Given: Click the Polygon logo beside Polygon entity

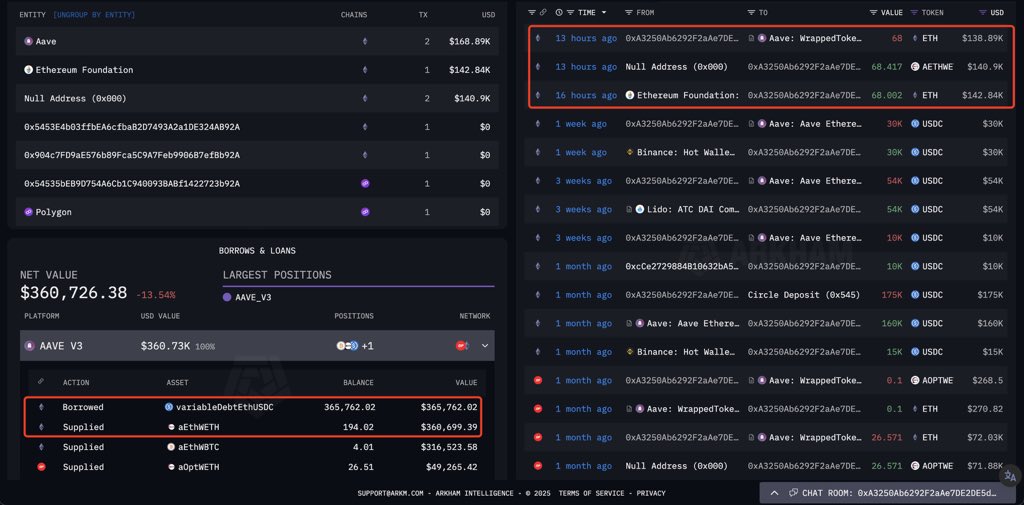Looking at the screenshot, I should tap(28, 212).
